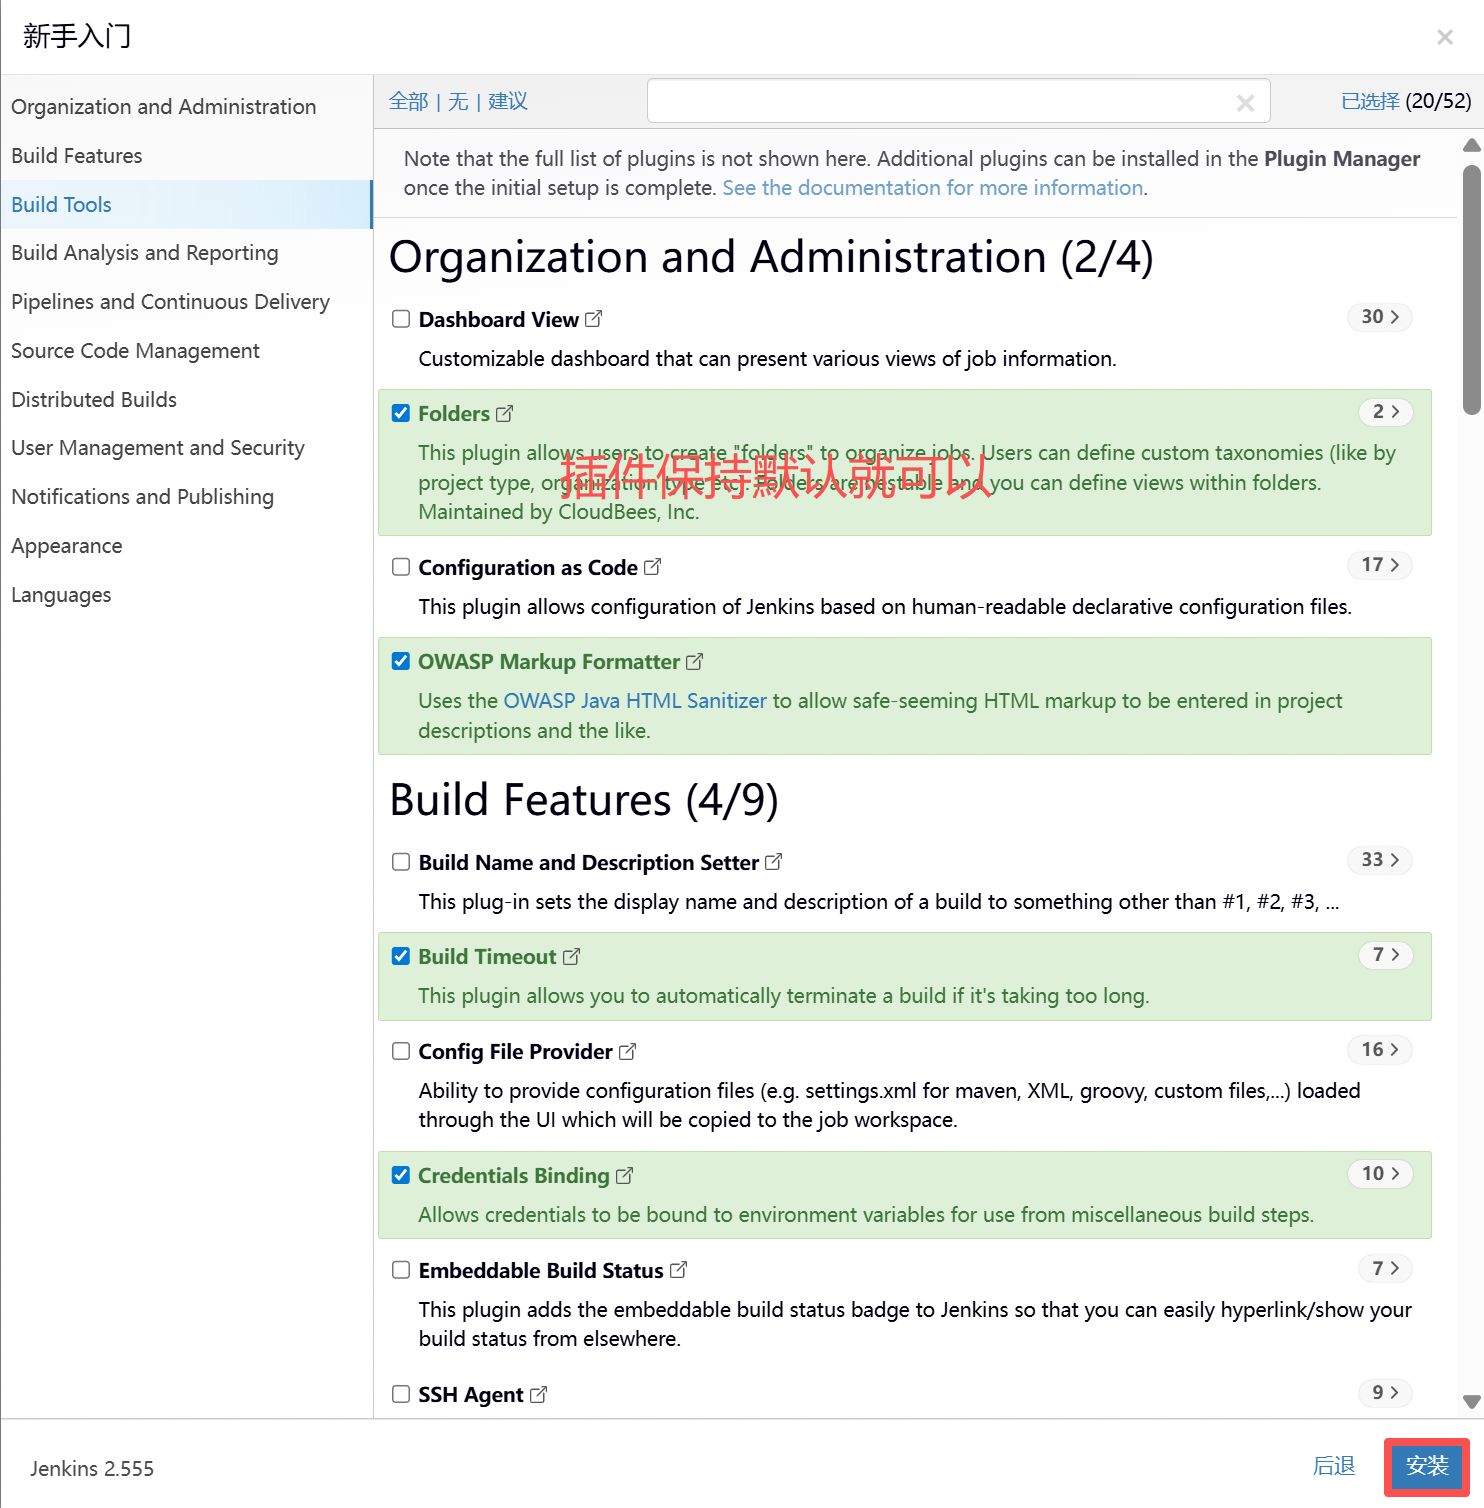Screen dimensions: 1484x1508
Task: Open Config File Provider external link icon
Action: click(x=627, y=1051)
